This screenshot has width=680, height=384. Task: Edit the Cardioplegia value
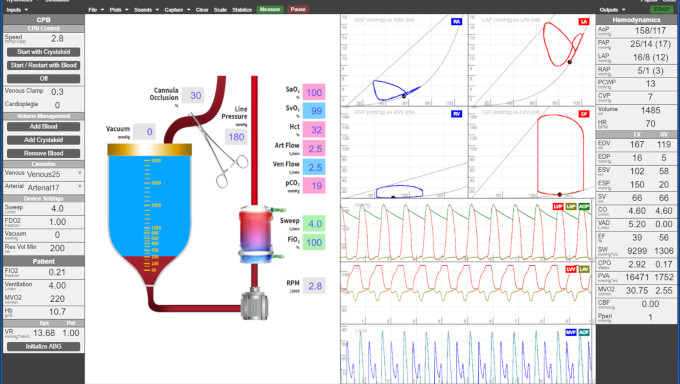(57, 105)
